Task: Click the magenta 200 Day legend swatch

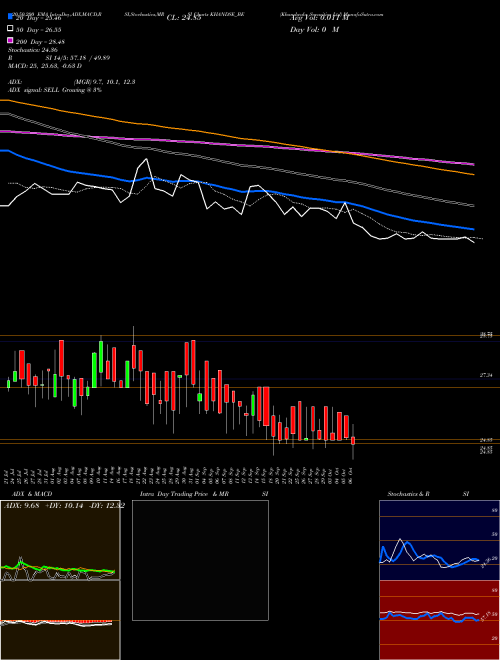Action: [10, 40]
